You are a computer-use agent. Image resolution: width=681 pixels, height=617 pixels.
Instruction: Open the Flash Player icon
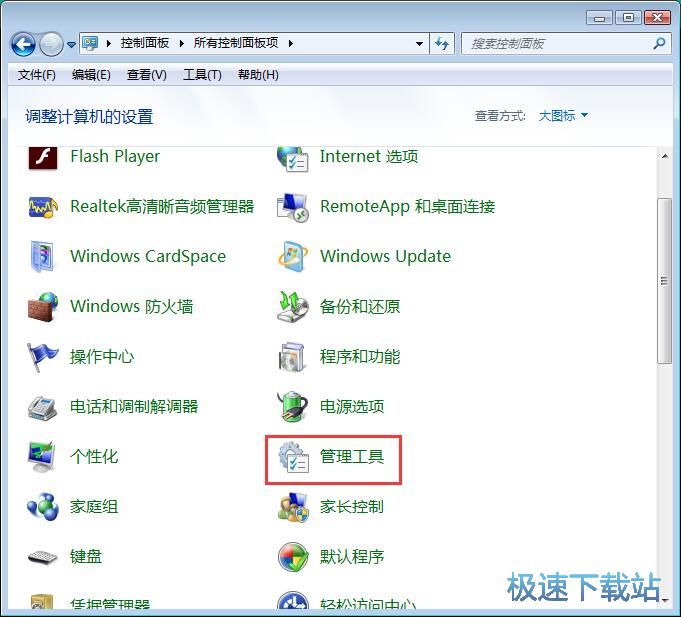click(x=43, y=157)
